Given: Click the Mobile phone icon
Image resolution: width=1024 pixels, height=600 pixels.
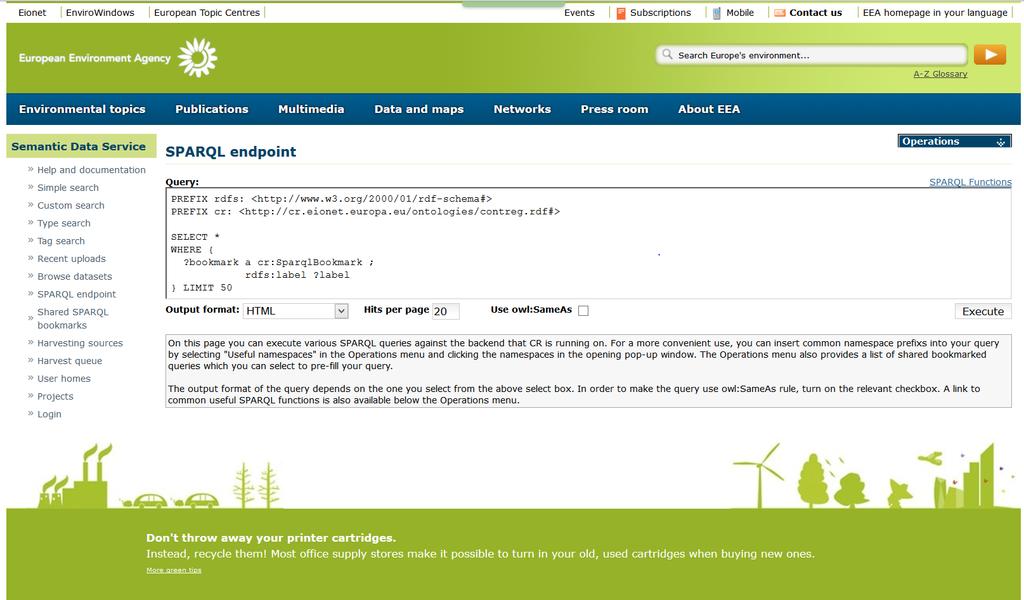Looking at the screenshot, I should click(716, 13).
